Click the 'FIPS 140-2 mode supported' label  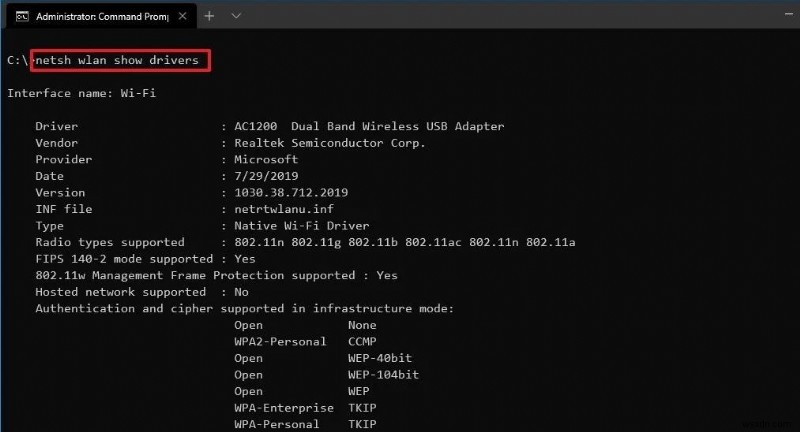[124, 259]
